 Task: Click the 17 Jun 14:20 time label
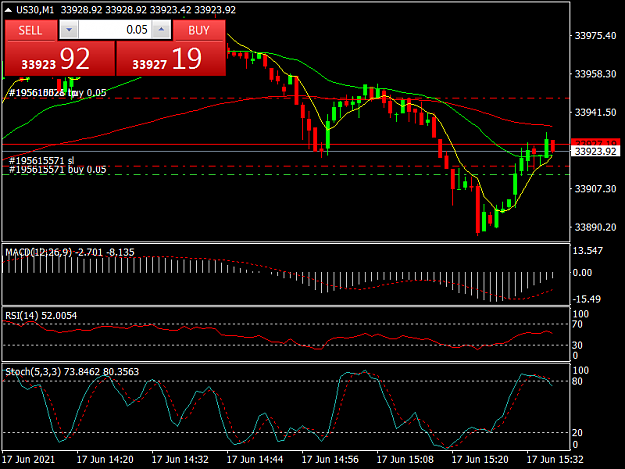coord(105,459)
